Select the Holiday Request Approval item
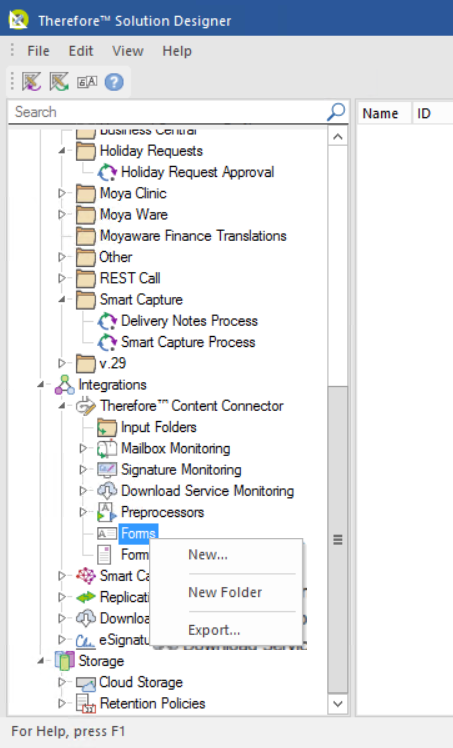Screen dimensions: 453x748 (197, 172)
